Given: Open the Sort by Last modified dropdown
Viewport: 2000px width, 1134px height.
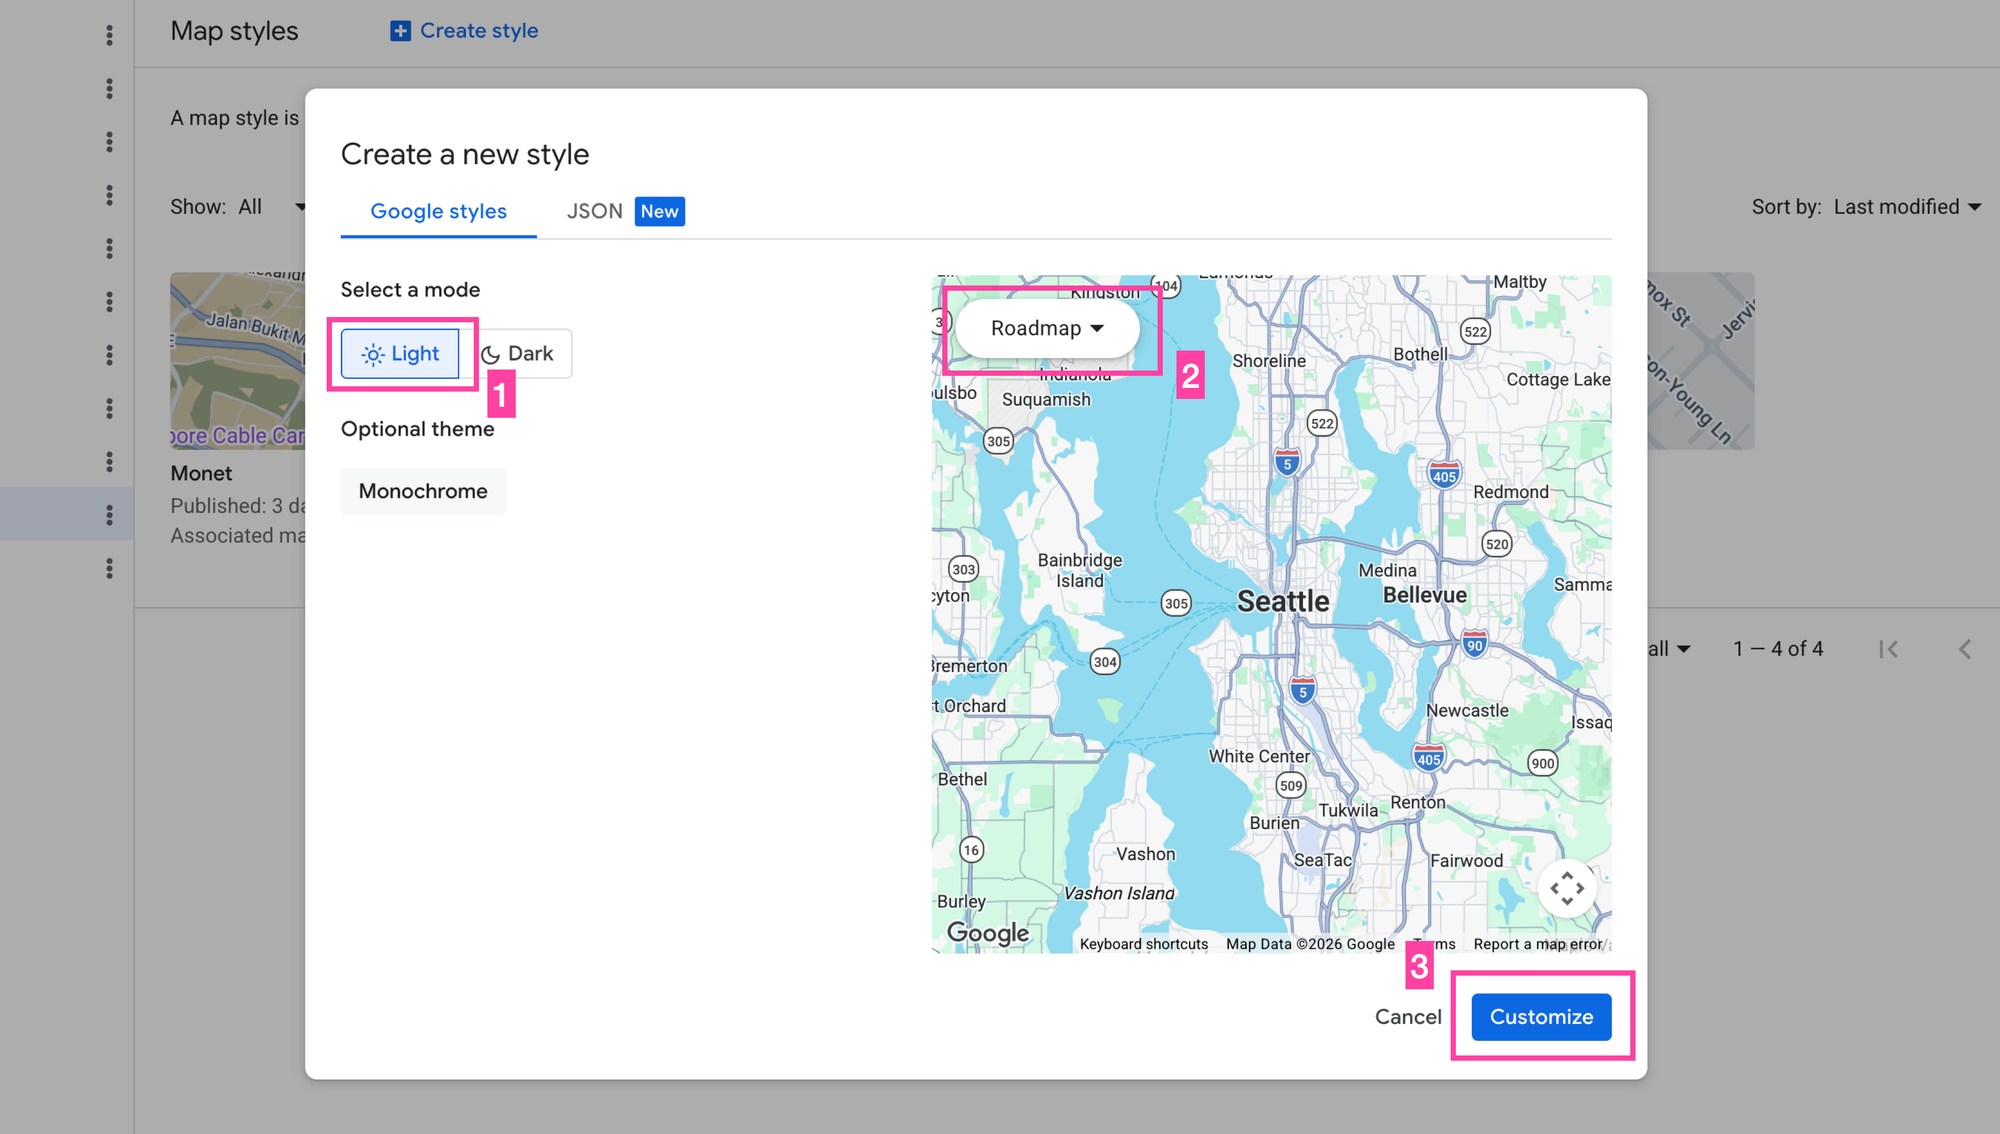Looking at the screenshot, I should pos(1907,207).
